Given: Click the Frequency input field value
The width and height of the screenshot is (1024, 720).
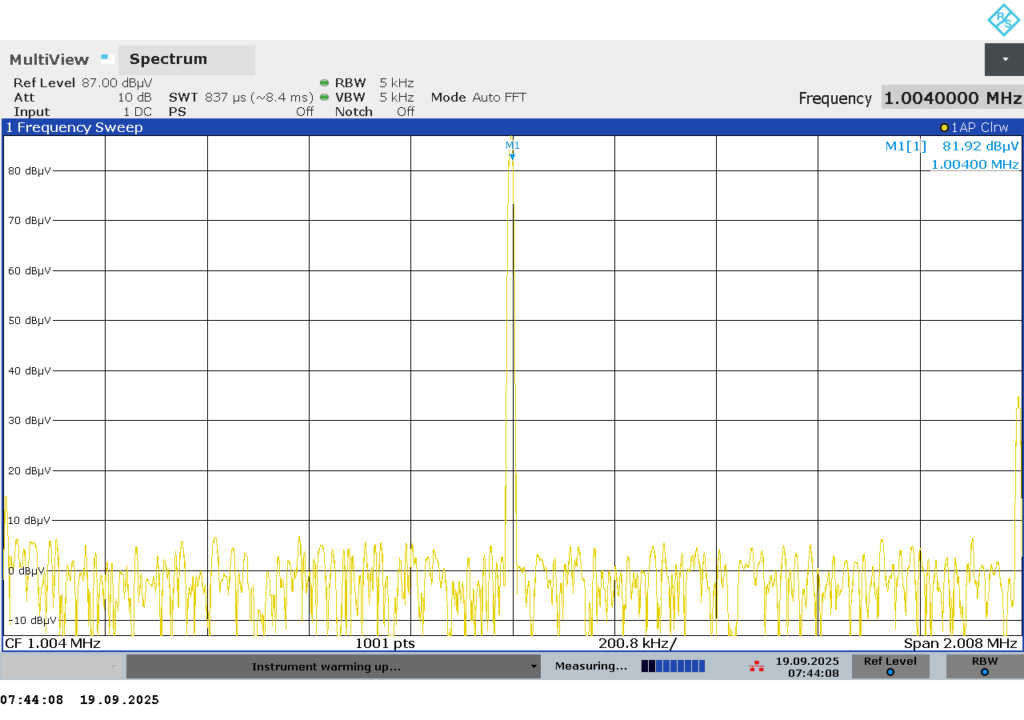Looking at the screenshot, I should click(x=951, y=98).
